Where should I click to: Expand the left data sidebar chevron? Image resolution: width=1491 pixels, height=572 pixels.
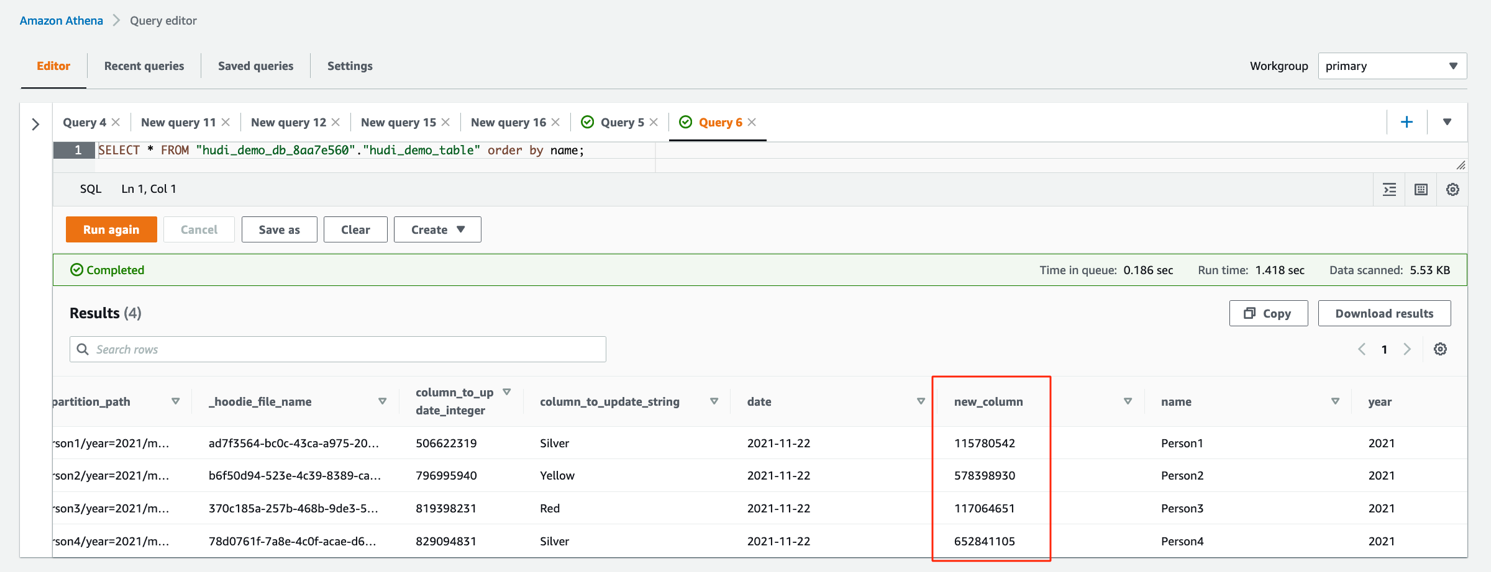pos(36,124)
